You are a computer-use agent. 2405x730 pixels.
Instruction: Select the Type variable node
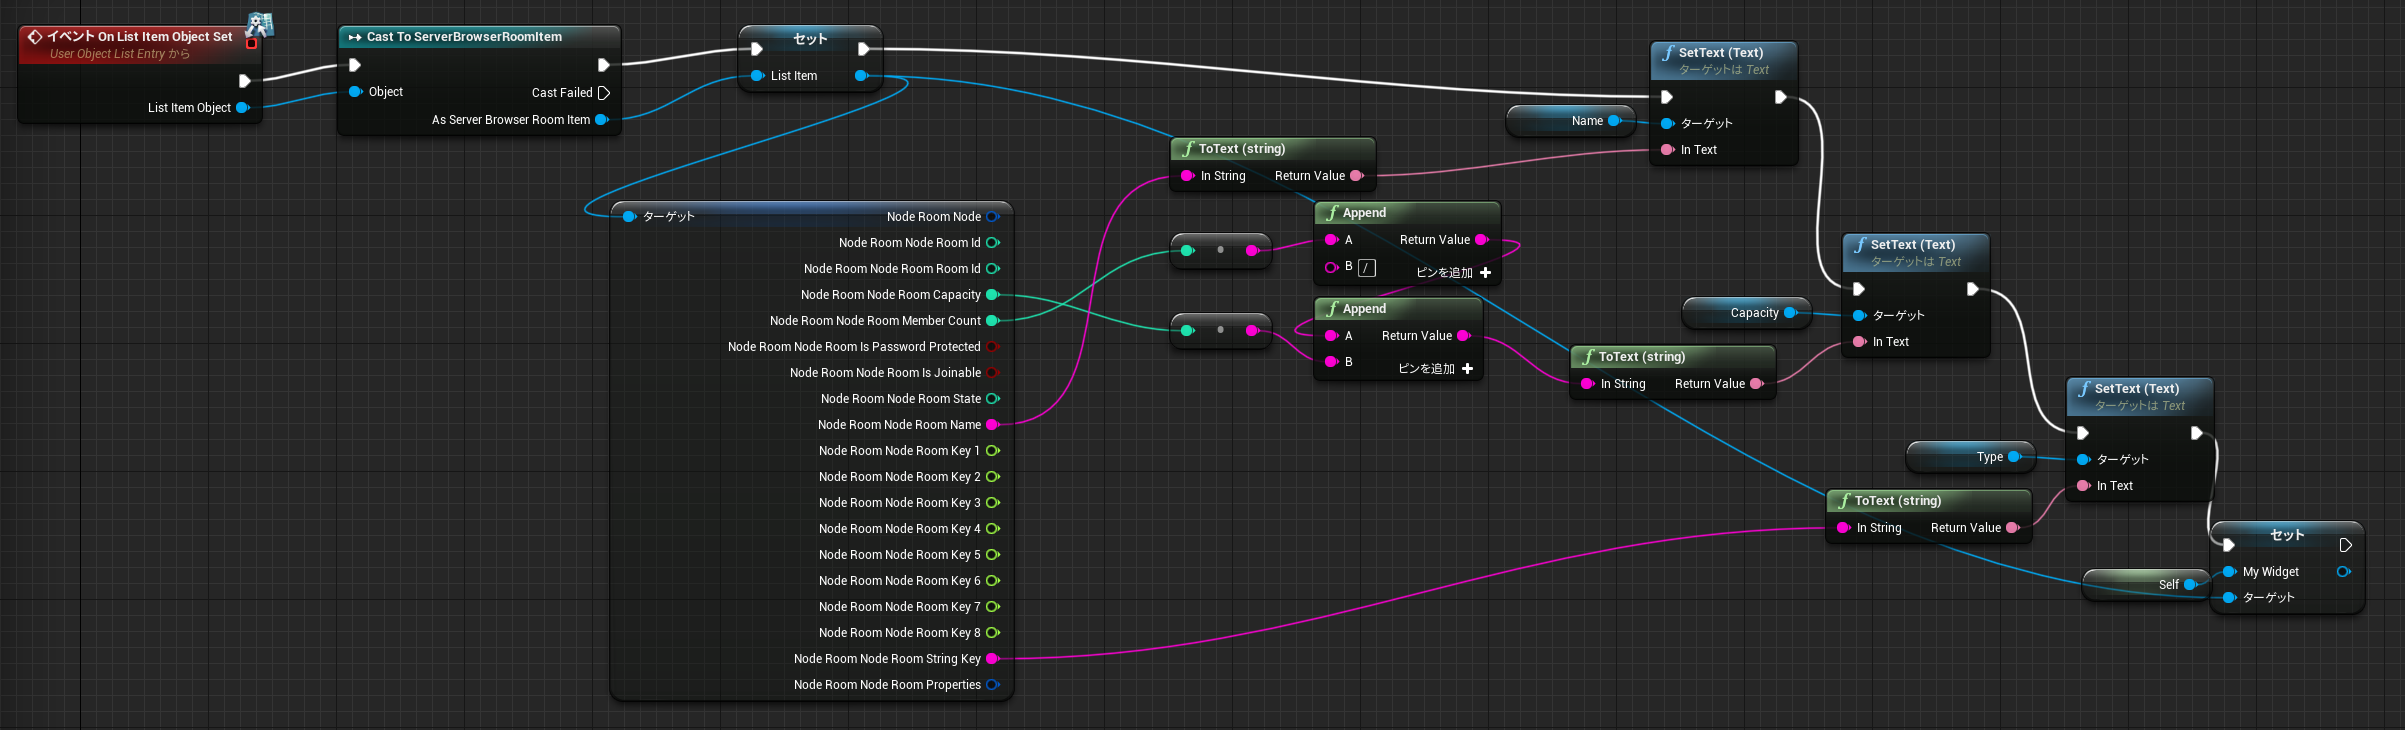click(x=1971, y=457)
